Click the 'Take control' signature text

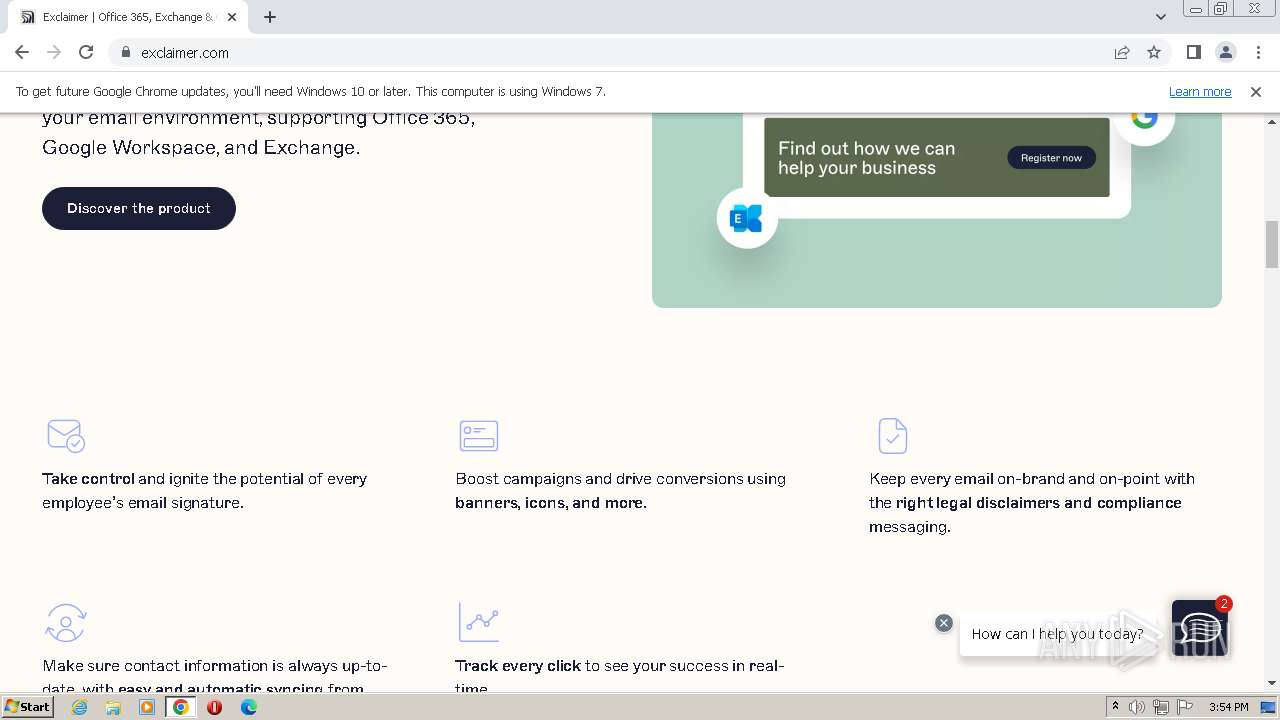pyautogui.click(x=88, y=479)
